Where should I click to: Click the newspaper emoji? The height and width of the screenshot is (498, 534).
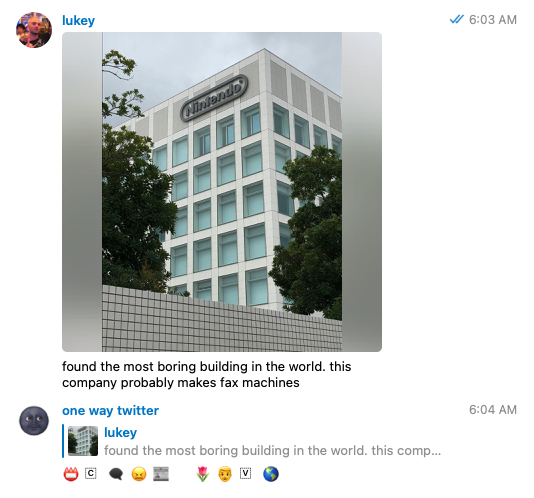tap(161, 474)
